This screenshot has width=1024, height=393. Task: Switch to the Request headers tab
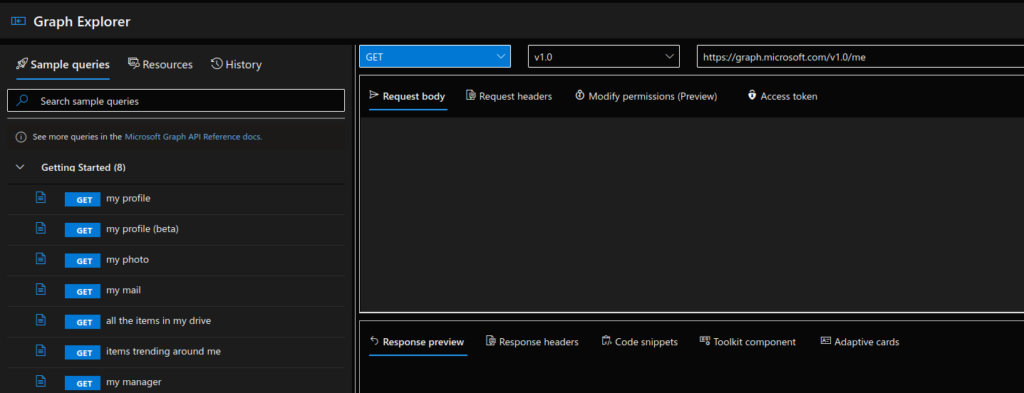[509, 96]
